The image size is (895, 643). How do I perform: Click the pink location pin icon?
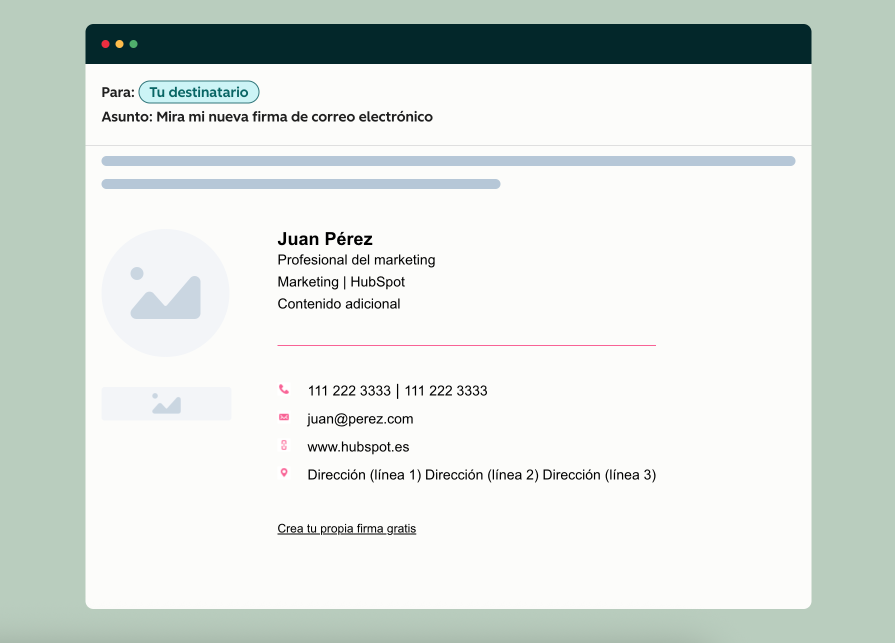283,475
